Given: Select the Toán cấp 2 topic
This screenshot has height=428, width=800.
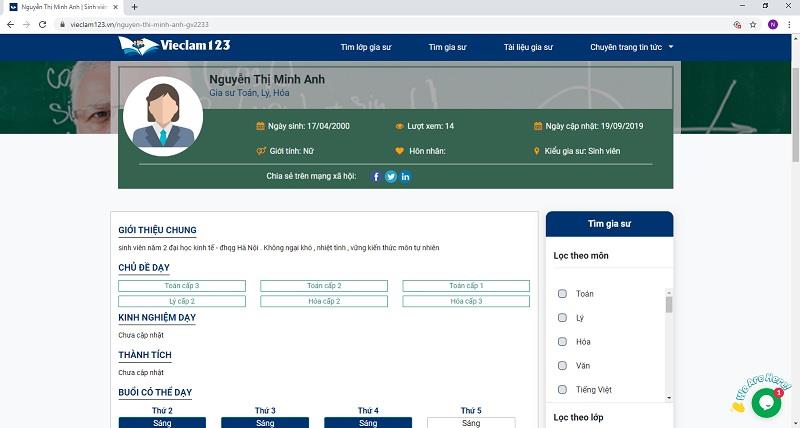Looking at the screenshot, I should point(324,286).
